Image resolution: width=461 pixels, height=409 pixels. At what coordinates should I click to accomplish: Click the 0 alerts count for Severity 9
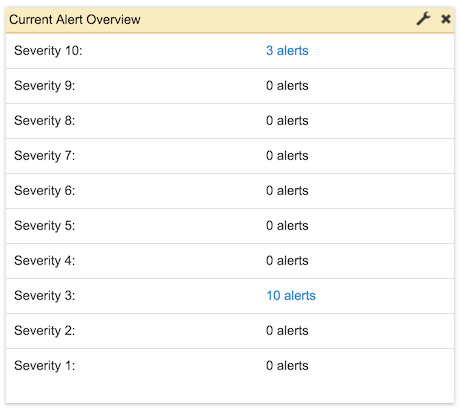click(x=287, y=86)
